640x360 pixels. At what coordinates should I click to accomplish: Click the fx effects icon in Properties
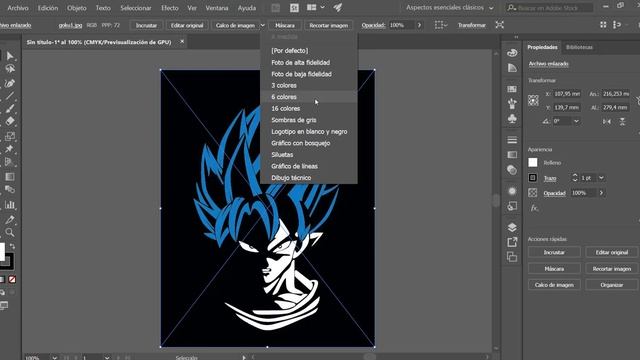tap(534, 208)
